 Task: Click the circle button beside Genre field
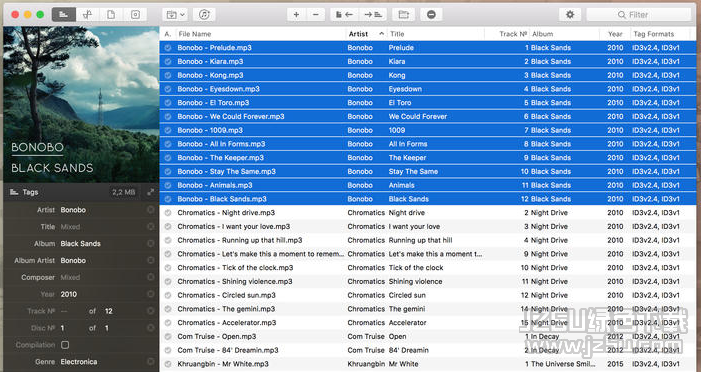click(x=151, y=361)
